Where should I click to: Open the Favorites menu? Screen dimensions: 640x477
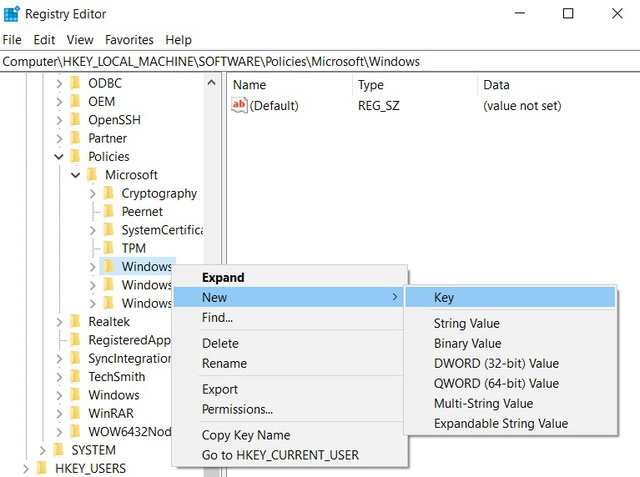(x=129, y=40)
